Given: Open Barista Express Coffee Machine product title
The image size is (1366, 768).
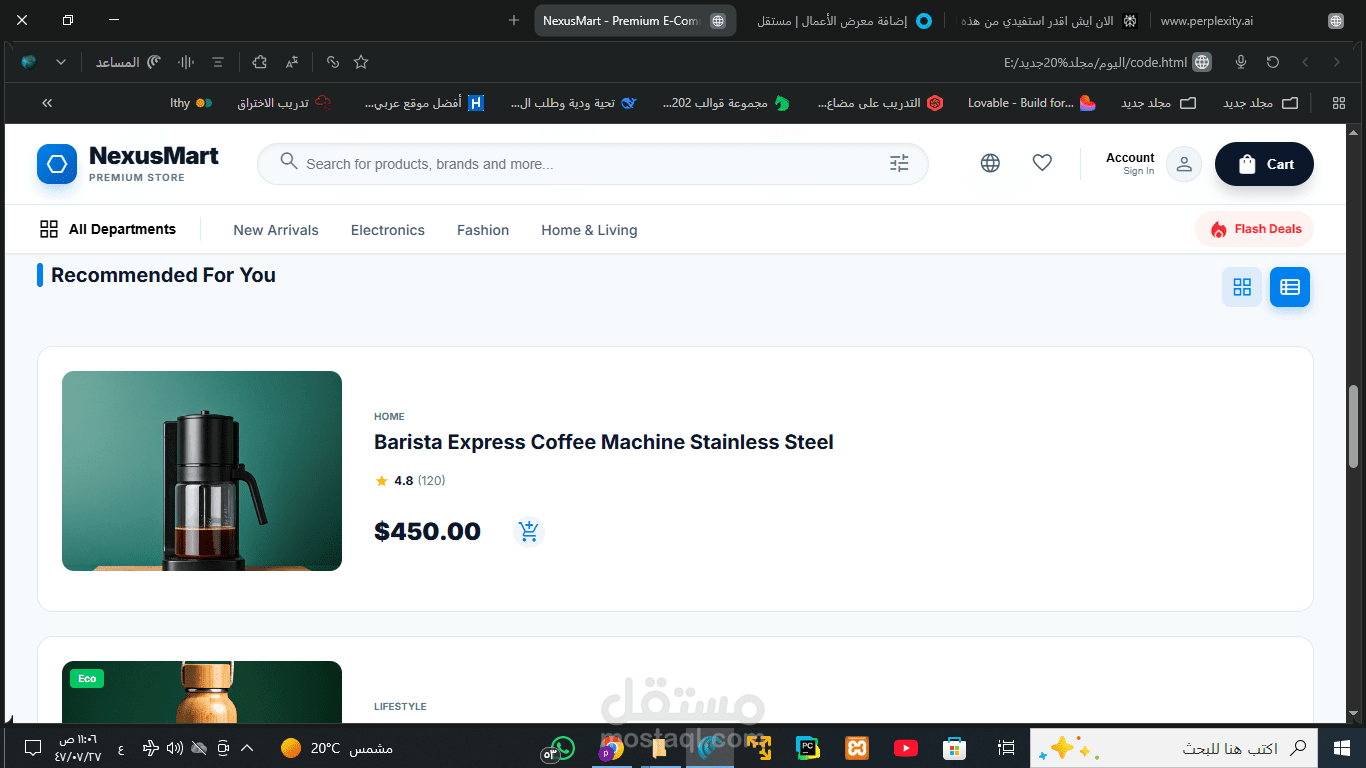Looking at the screenshot, I should click(604, 442).
